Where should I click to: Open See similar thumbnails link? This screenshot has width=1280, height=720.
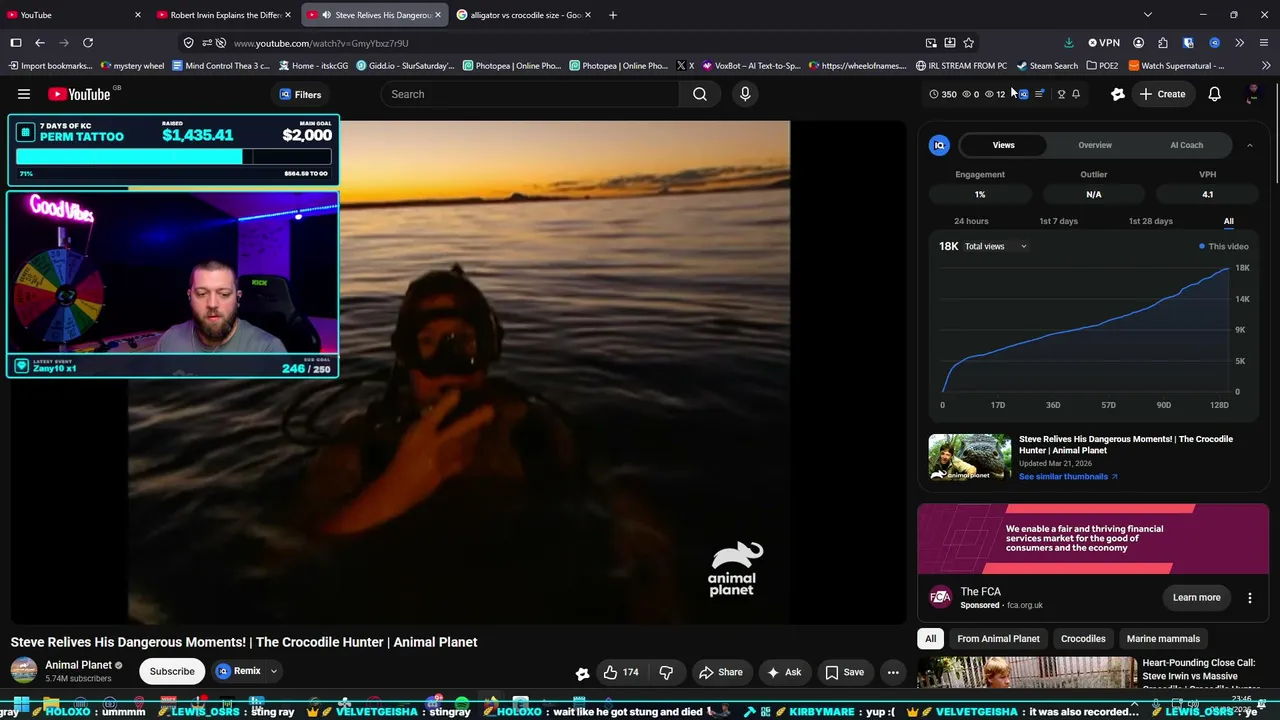1068,477
